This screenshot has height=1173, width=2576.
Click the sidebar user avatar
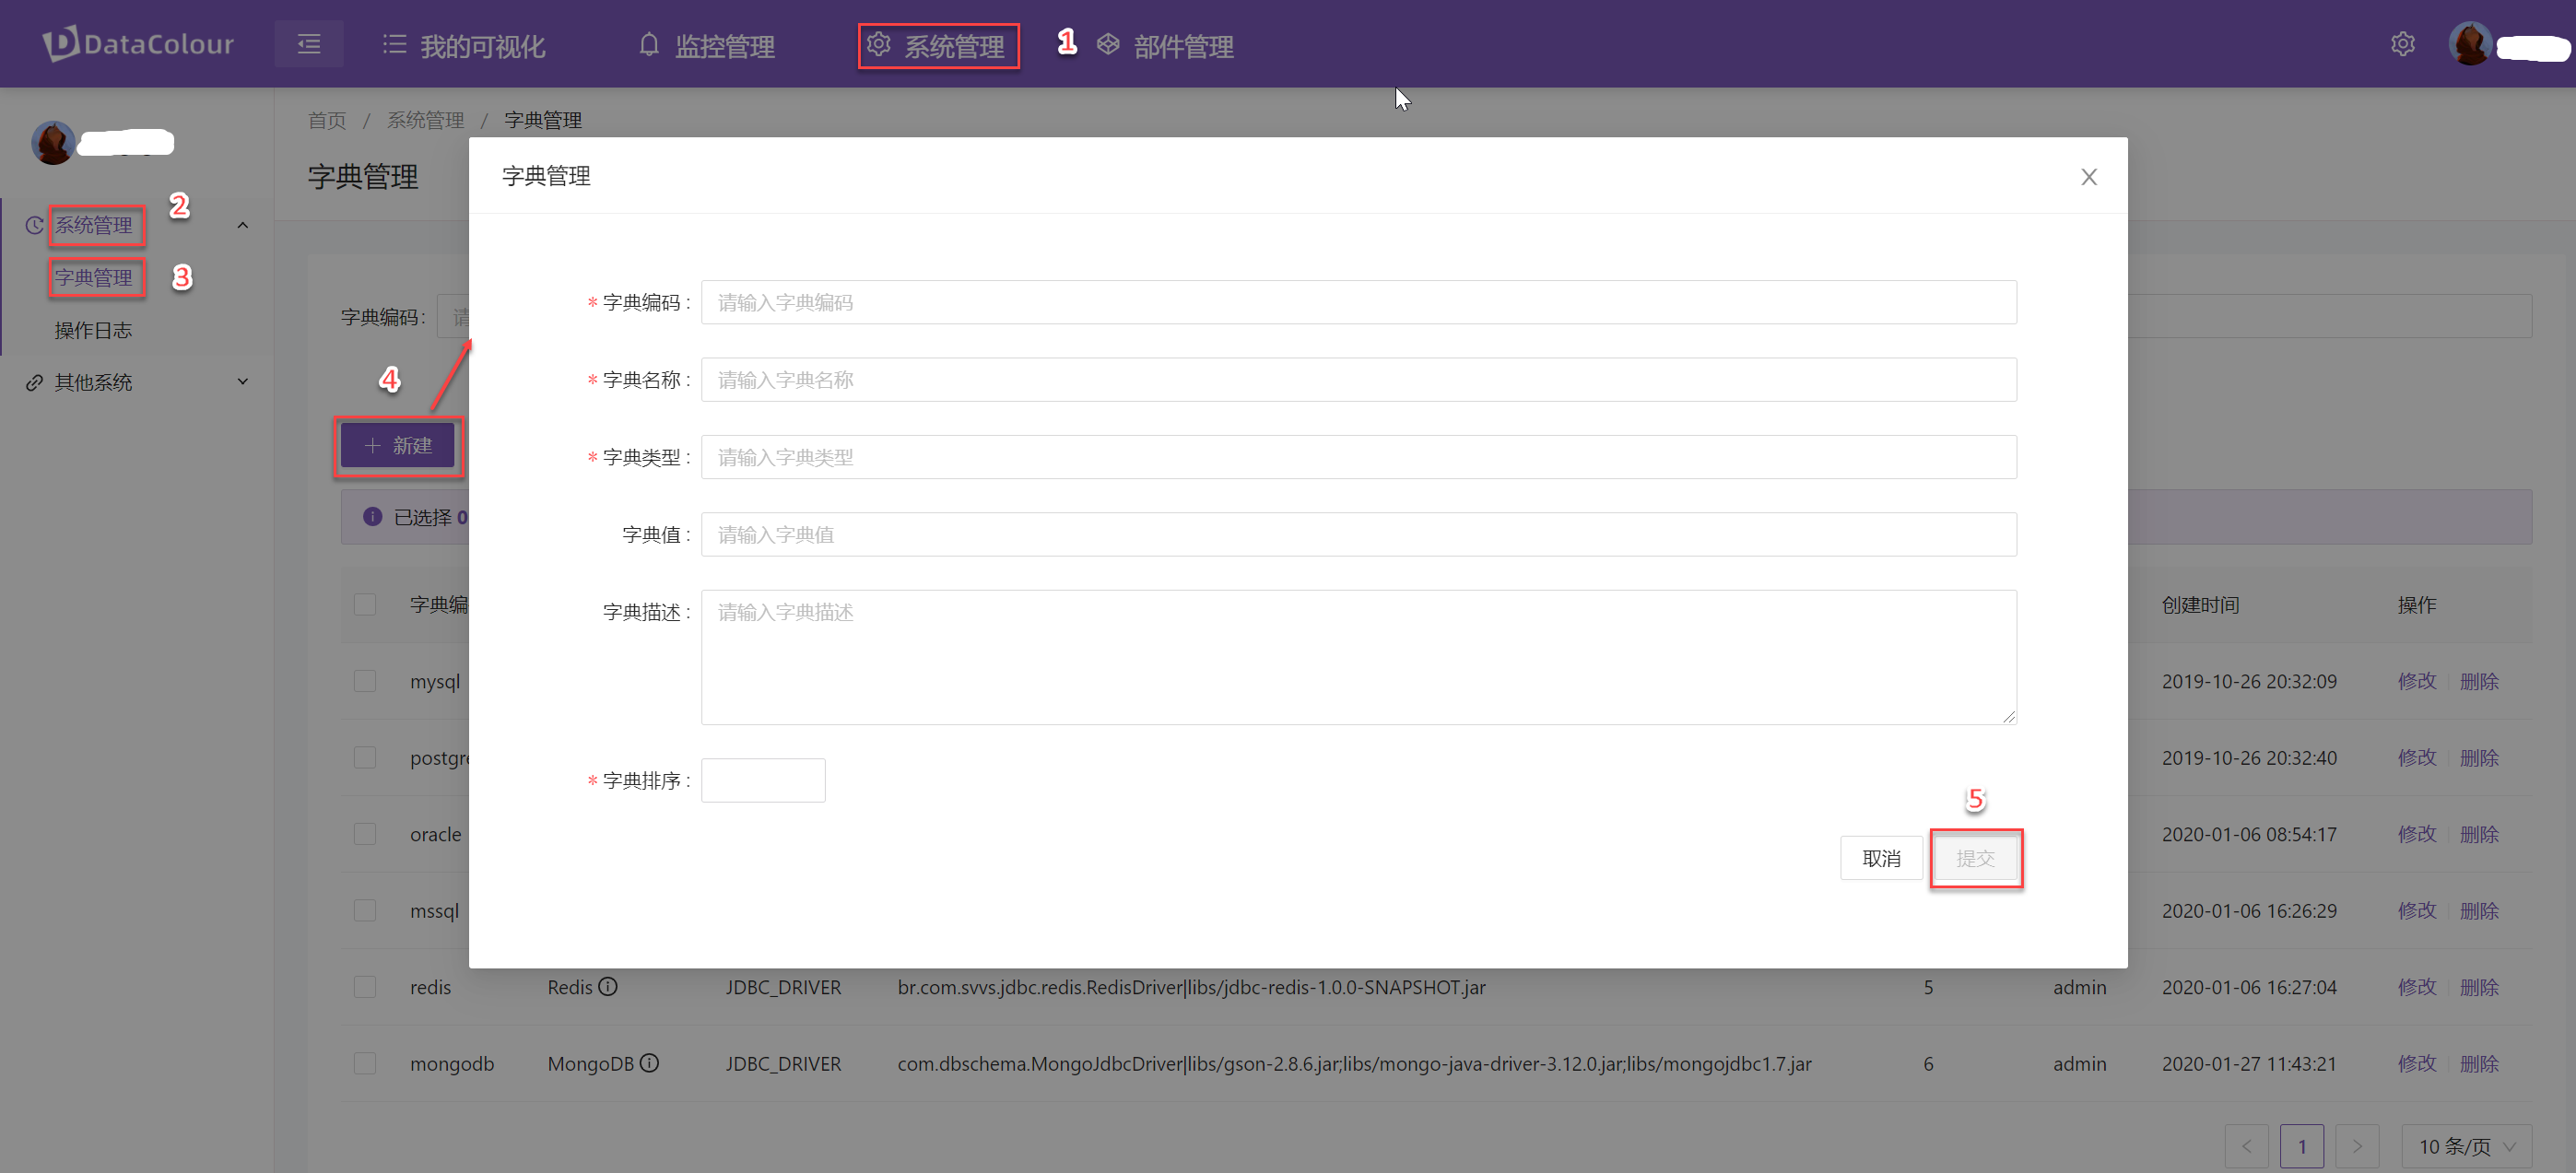point(53,142)
